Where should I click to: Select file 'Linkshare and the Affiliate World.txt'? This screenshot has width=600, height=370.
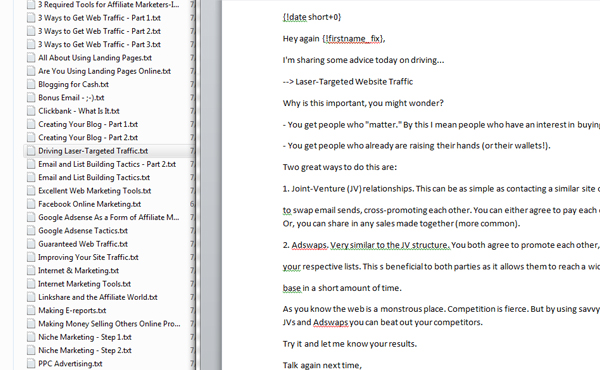pos(98,297)
